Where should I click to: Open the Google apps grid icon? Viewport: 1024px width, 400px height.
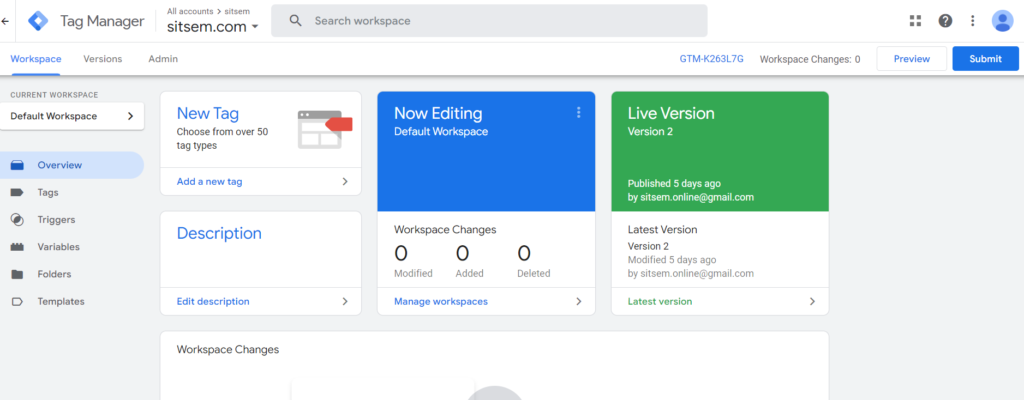[915, 21]
